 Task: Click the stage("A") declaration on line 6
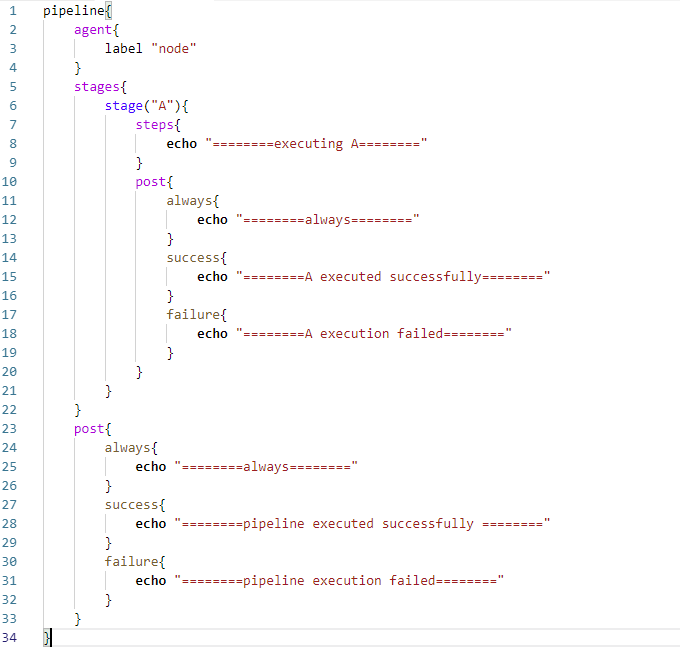143,105
